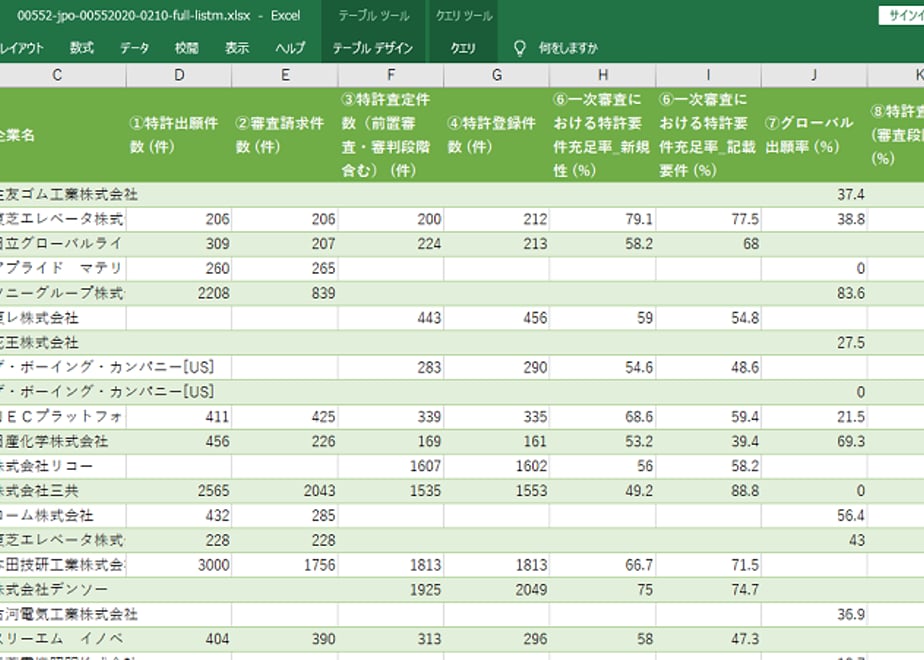Select the cell with value 77.5
924x660 pixels.
point(708,219)
